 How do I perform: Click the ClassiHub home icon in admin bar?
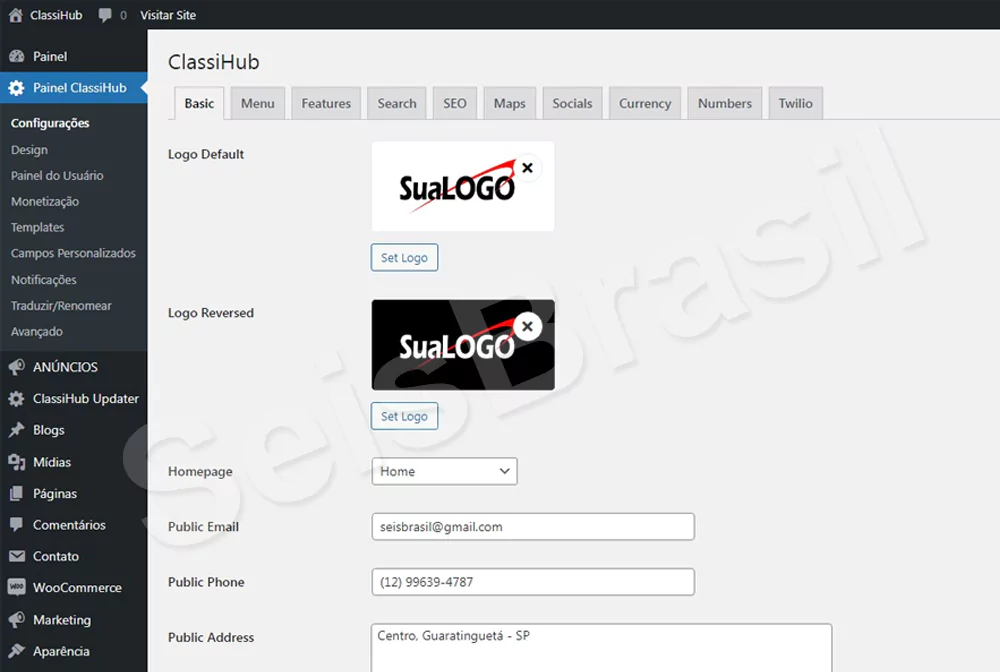click(15, 15)
